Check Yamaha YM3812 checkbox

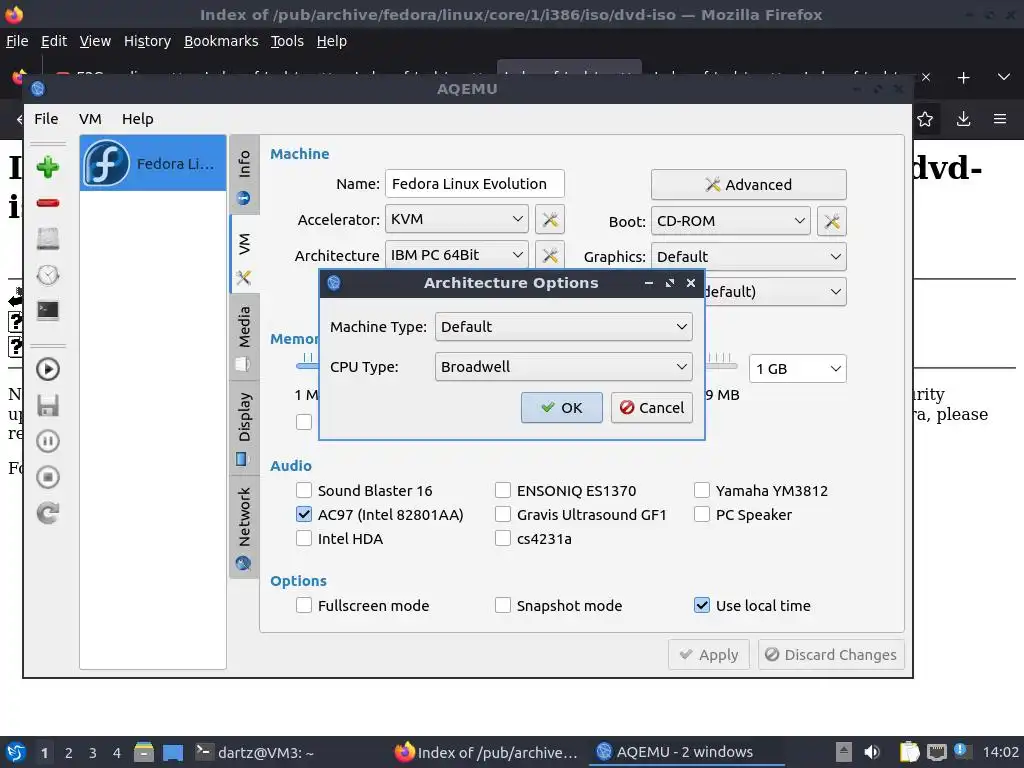[x=702, y=490]
